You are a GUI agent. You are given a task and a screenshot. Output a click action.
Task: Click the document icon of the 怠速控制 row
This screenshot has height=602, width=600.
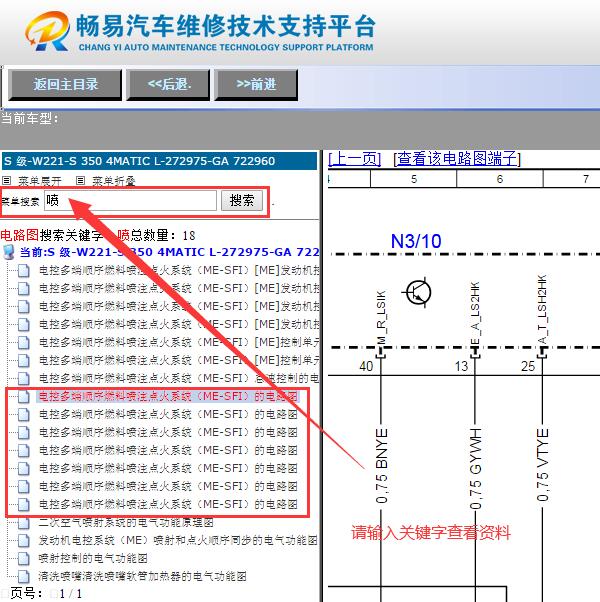pyautogui.click(x=23, y=379)
